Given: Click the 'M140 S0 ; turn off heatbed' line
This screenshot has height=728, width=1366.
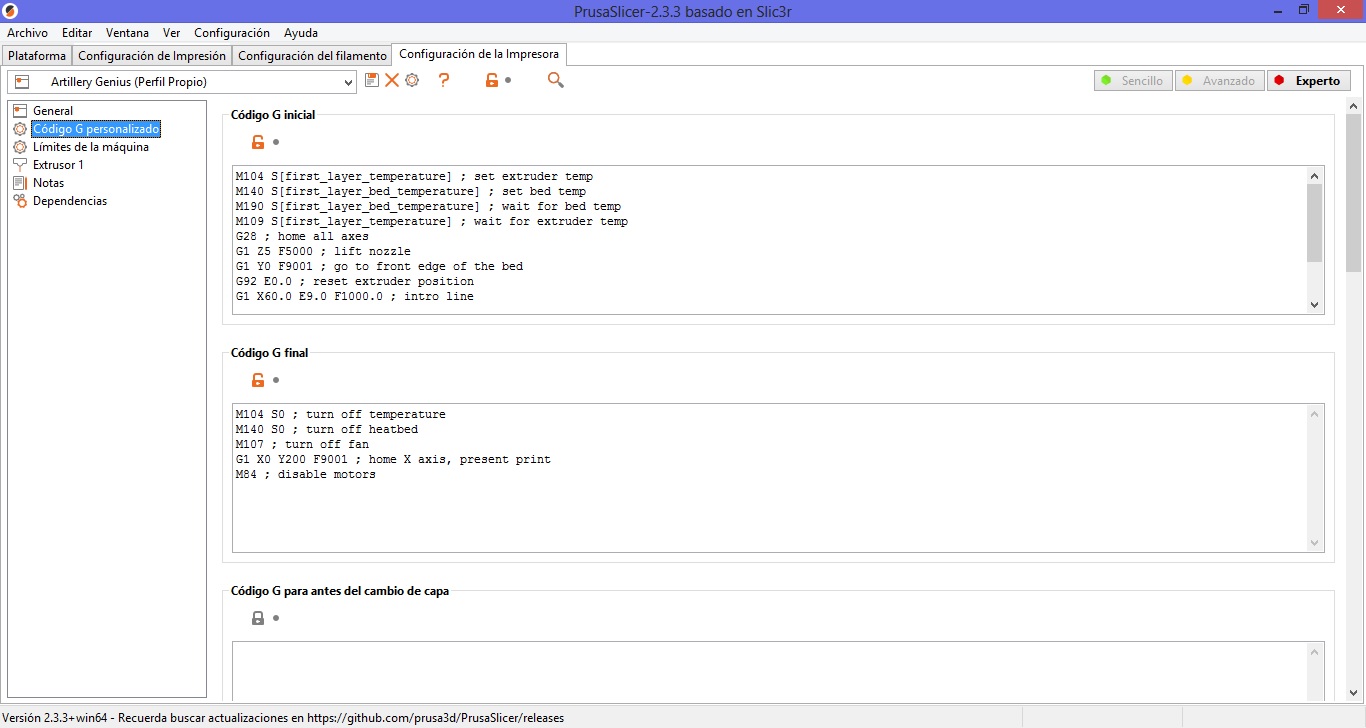Looking at the screenshot, I should coord(327,429).
